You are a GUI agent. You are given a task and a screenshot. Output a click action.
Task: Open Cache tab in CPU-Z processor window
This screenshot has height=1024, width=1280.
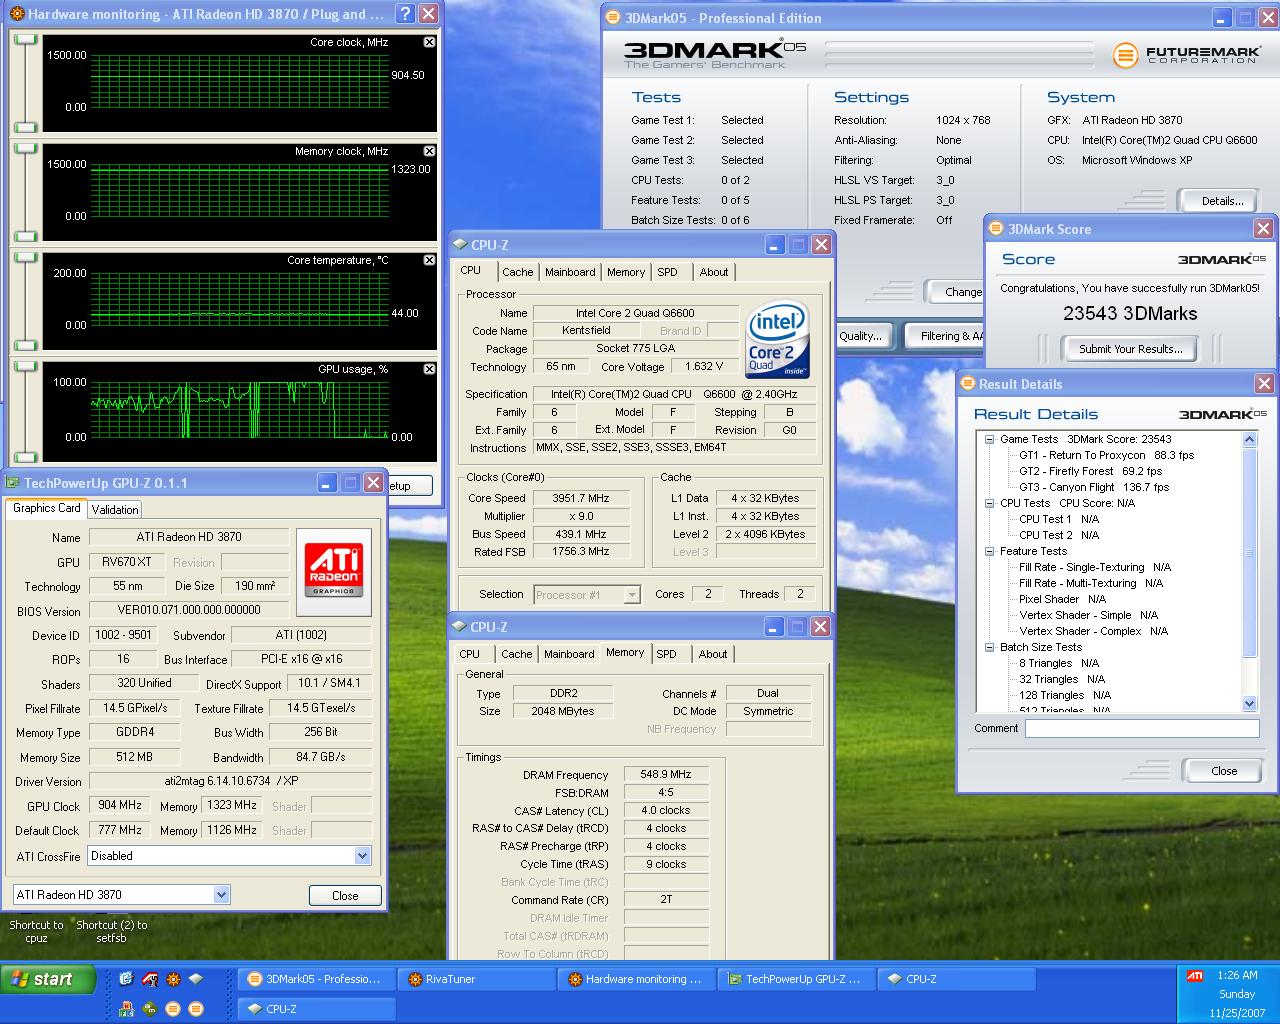pos(517,272)
